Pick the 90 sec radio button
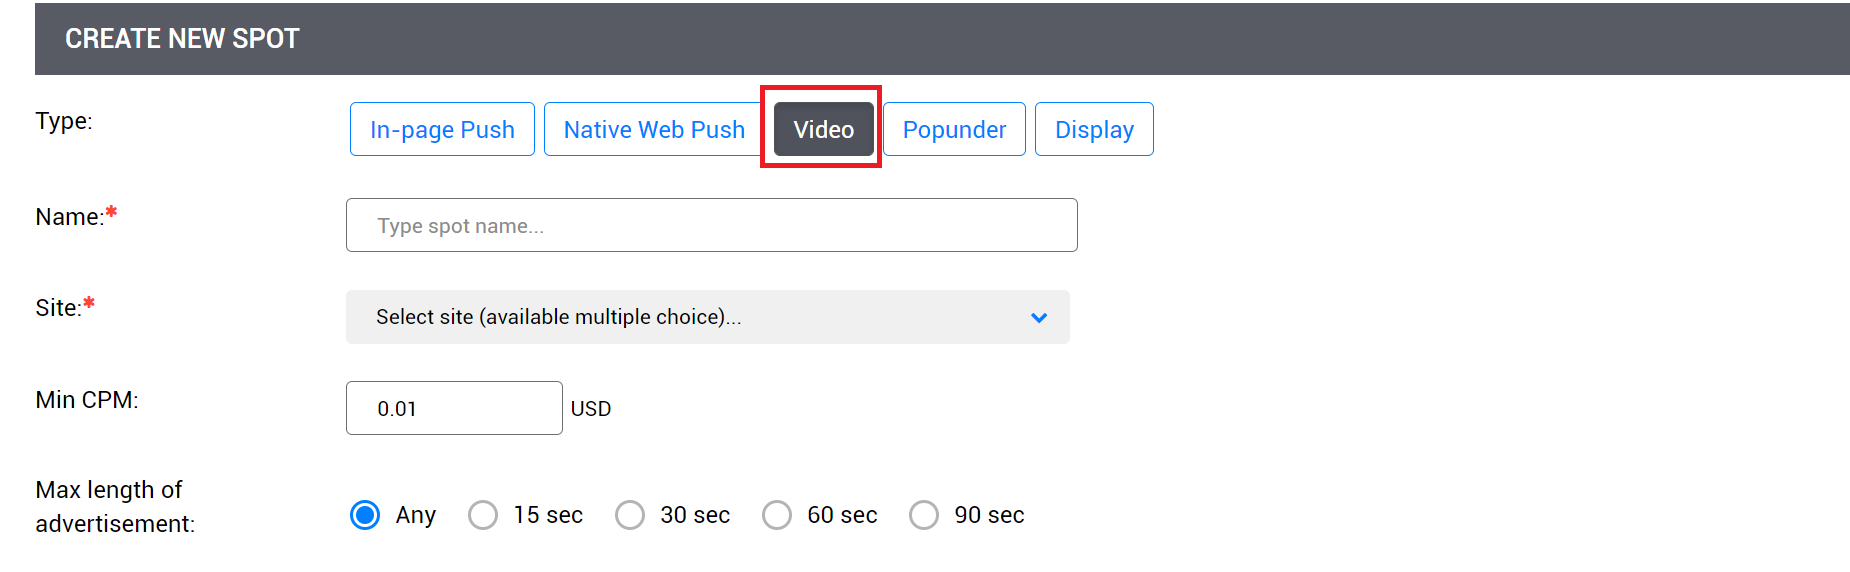1850x572 pixels. tap(924, 515)
